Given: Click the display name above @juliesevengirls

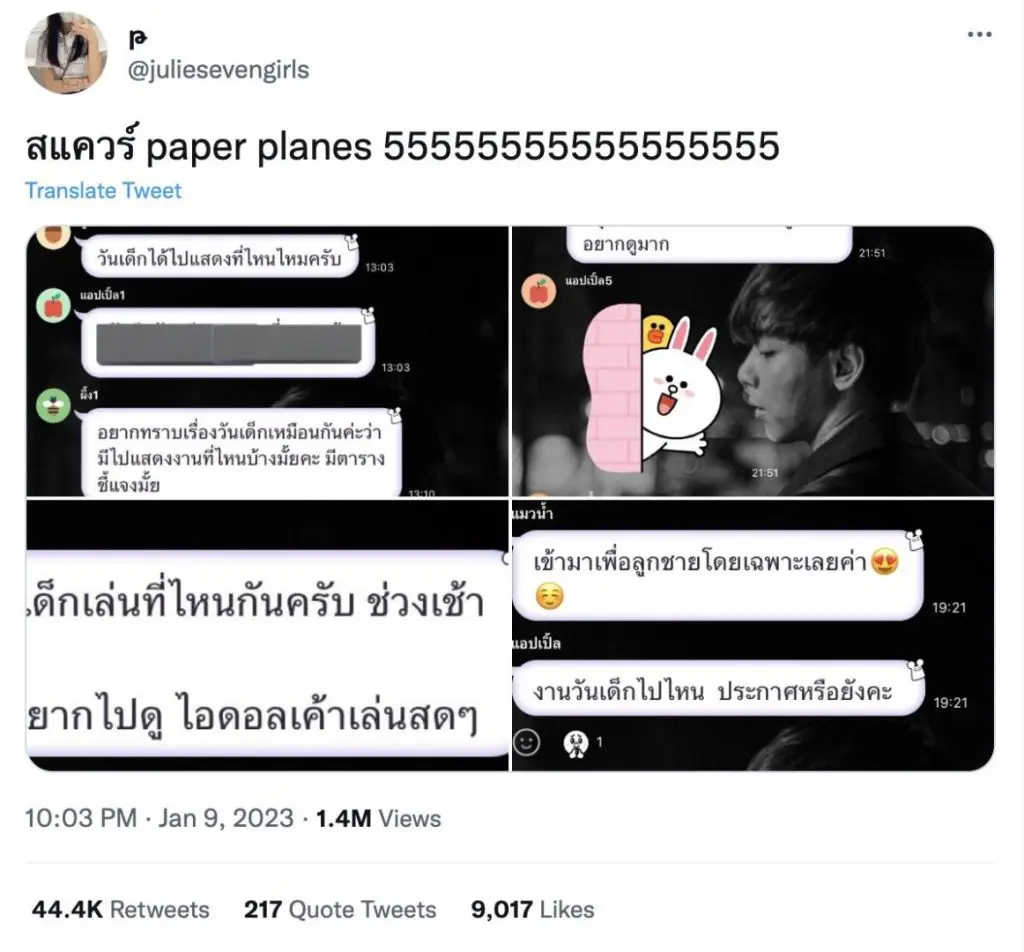Looking at the screenshot, I should (138, 40).
